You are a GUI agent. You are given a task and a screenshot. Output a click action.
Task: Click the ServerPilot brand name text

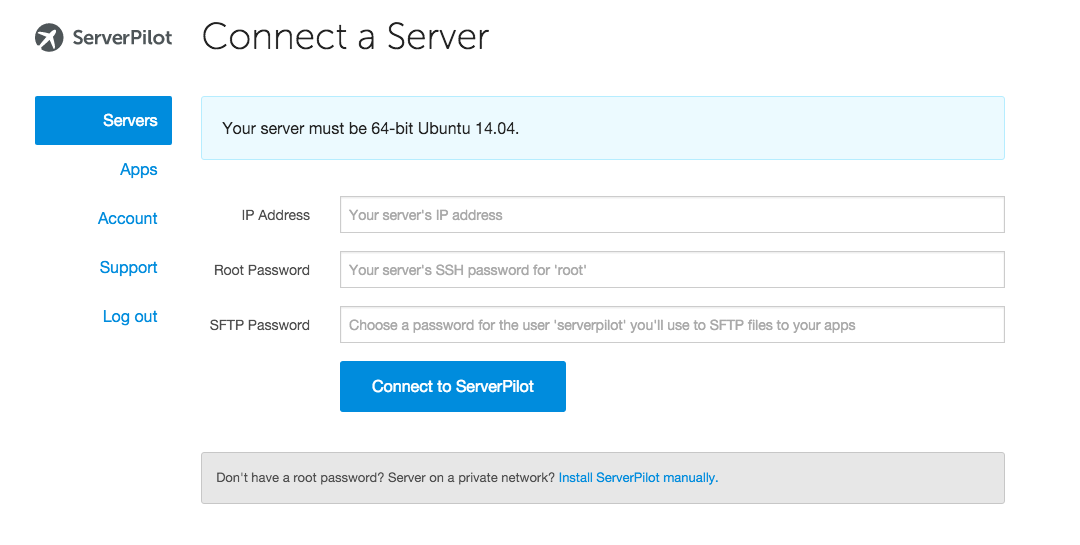[x=123, y=37]
